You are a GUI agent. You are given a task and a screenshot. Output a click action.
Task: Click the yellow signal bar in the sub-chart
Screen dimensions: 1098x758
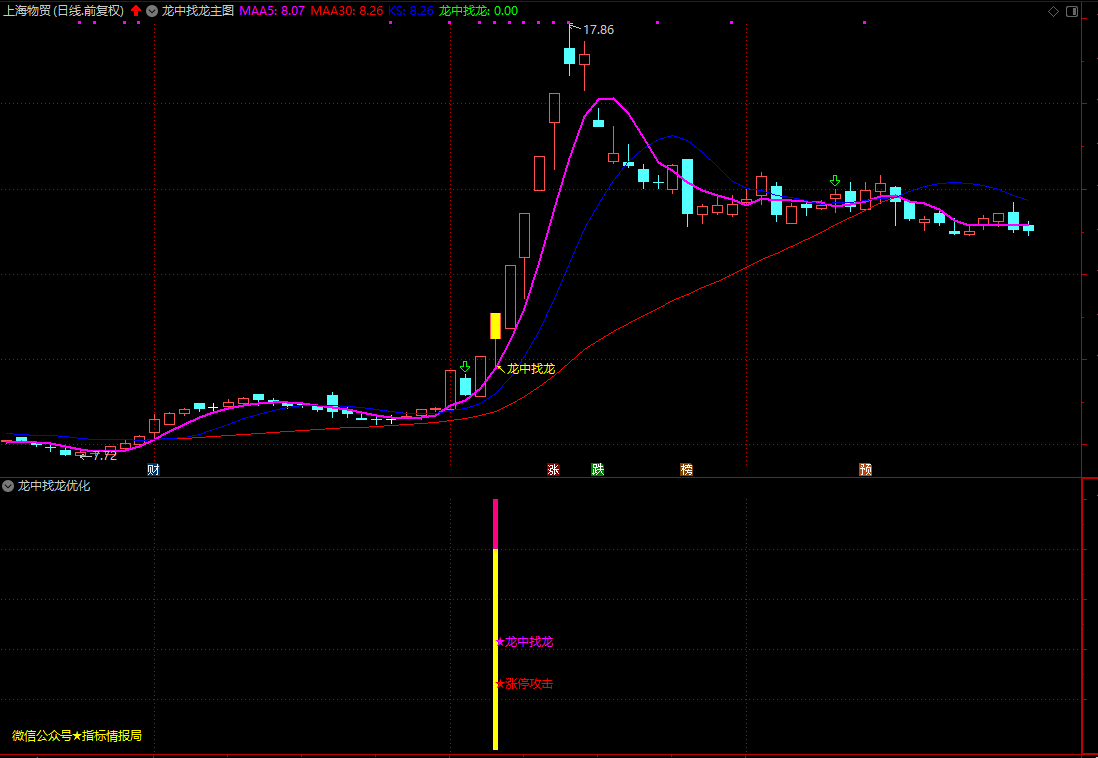click(496, 649)
